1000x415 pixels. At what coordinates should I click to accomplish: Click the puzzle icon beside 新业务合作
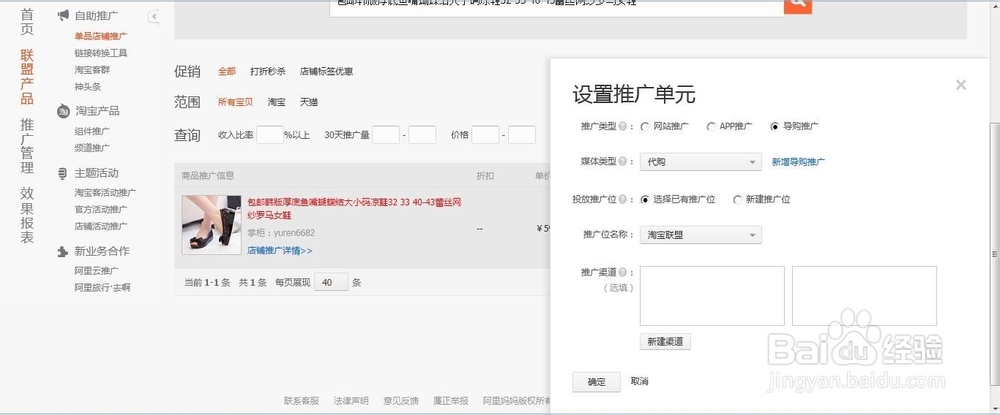pyautogui.click(x=62, y=251)
